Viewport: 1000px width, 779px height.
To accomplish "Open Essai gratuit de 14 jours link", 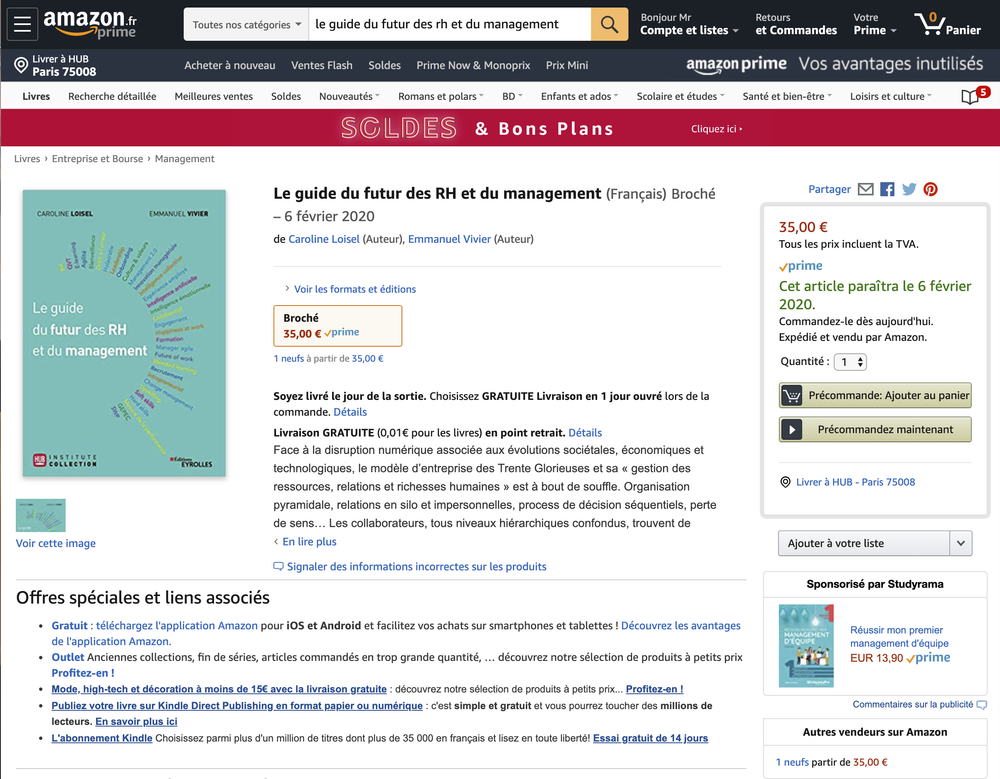I will (651, 738).
